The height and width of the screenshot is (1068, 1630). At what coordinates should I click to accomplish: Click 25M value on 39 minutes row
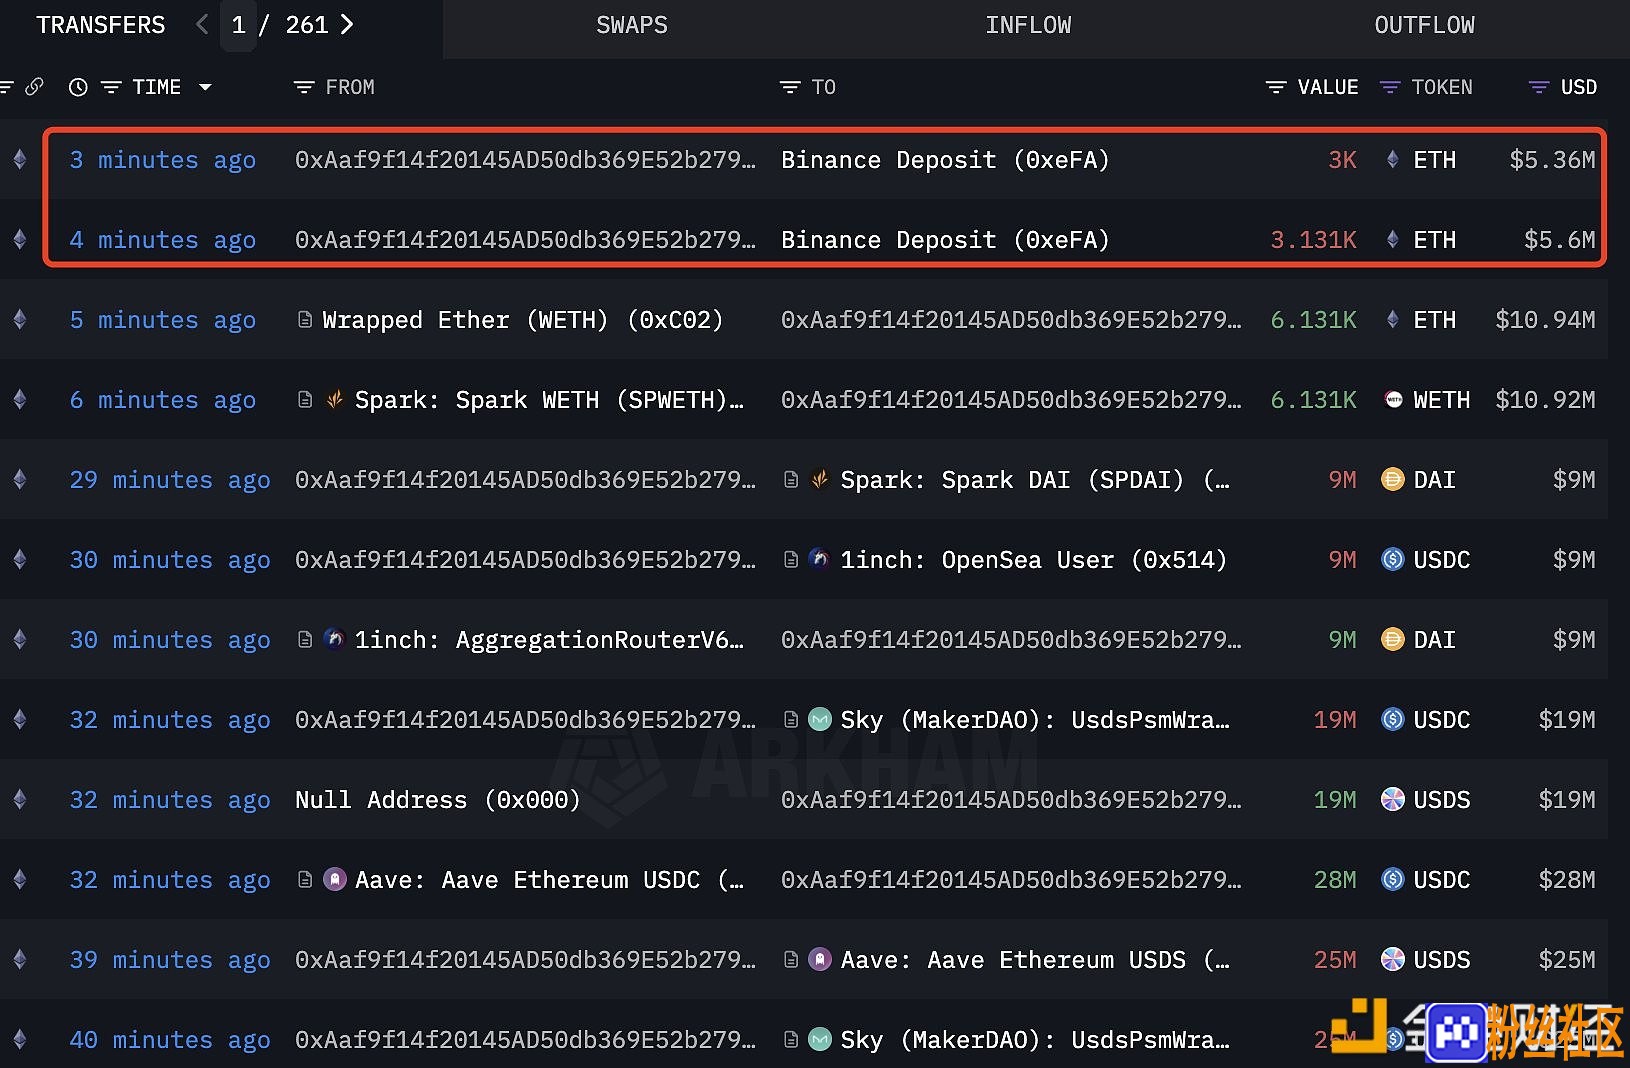click(x=1335, y=960)
